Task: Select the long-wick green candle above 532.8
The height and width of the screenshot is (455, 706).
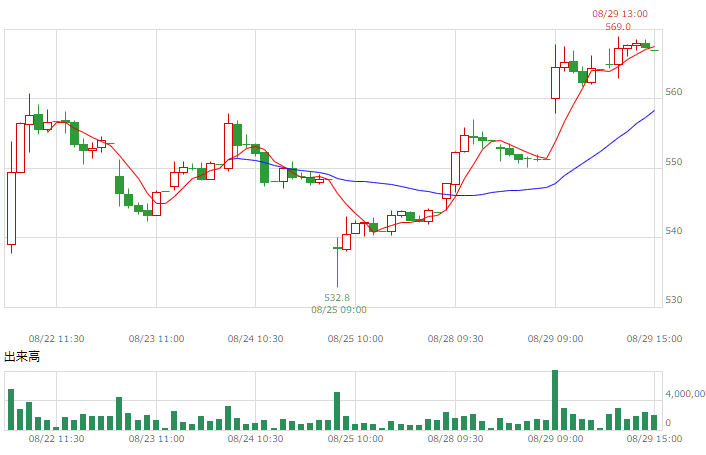Action: (x=337, y=262)
